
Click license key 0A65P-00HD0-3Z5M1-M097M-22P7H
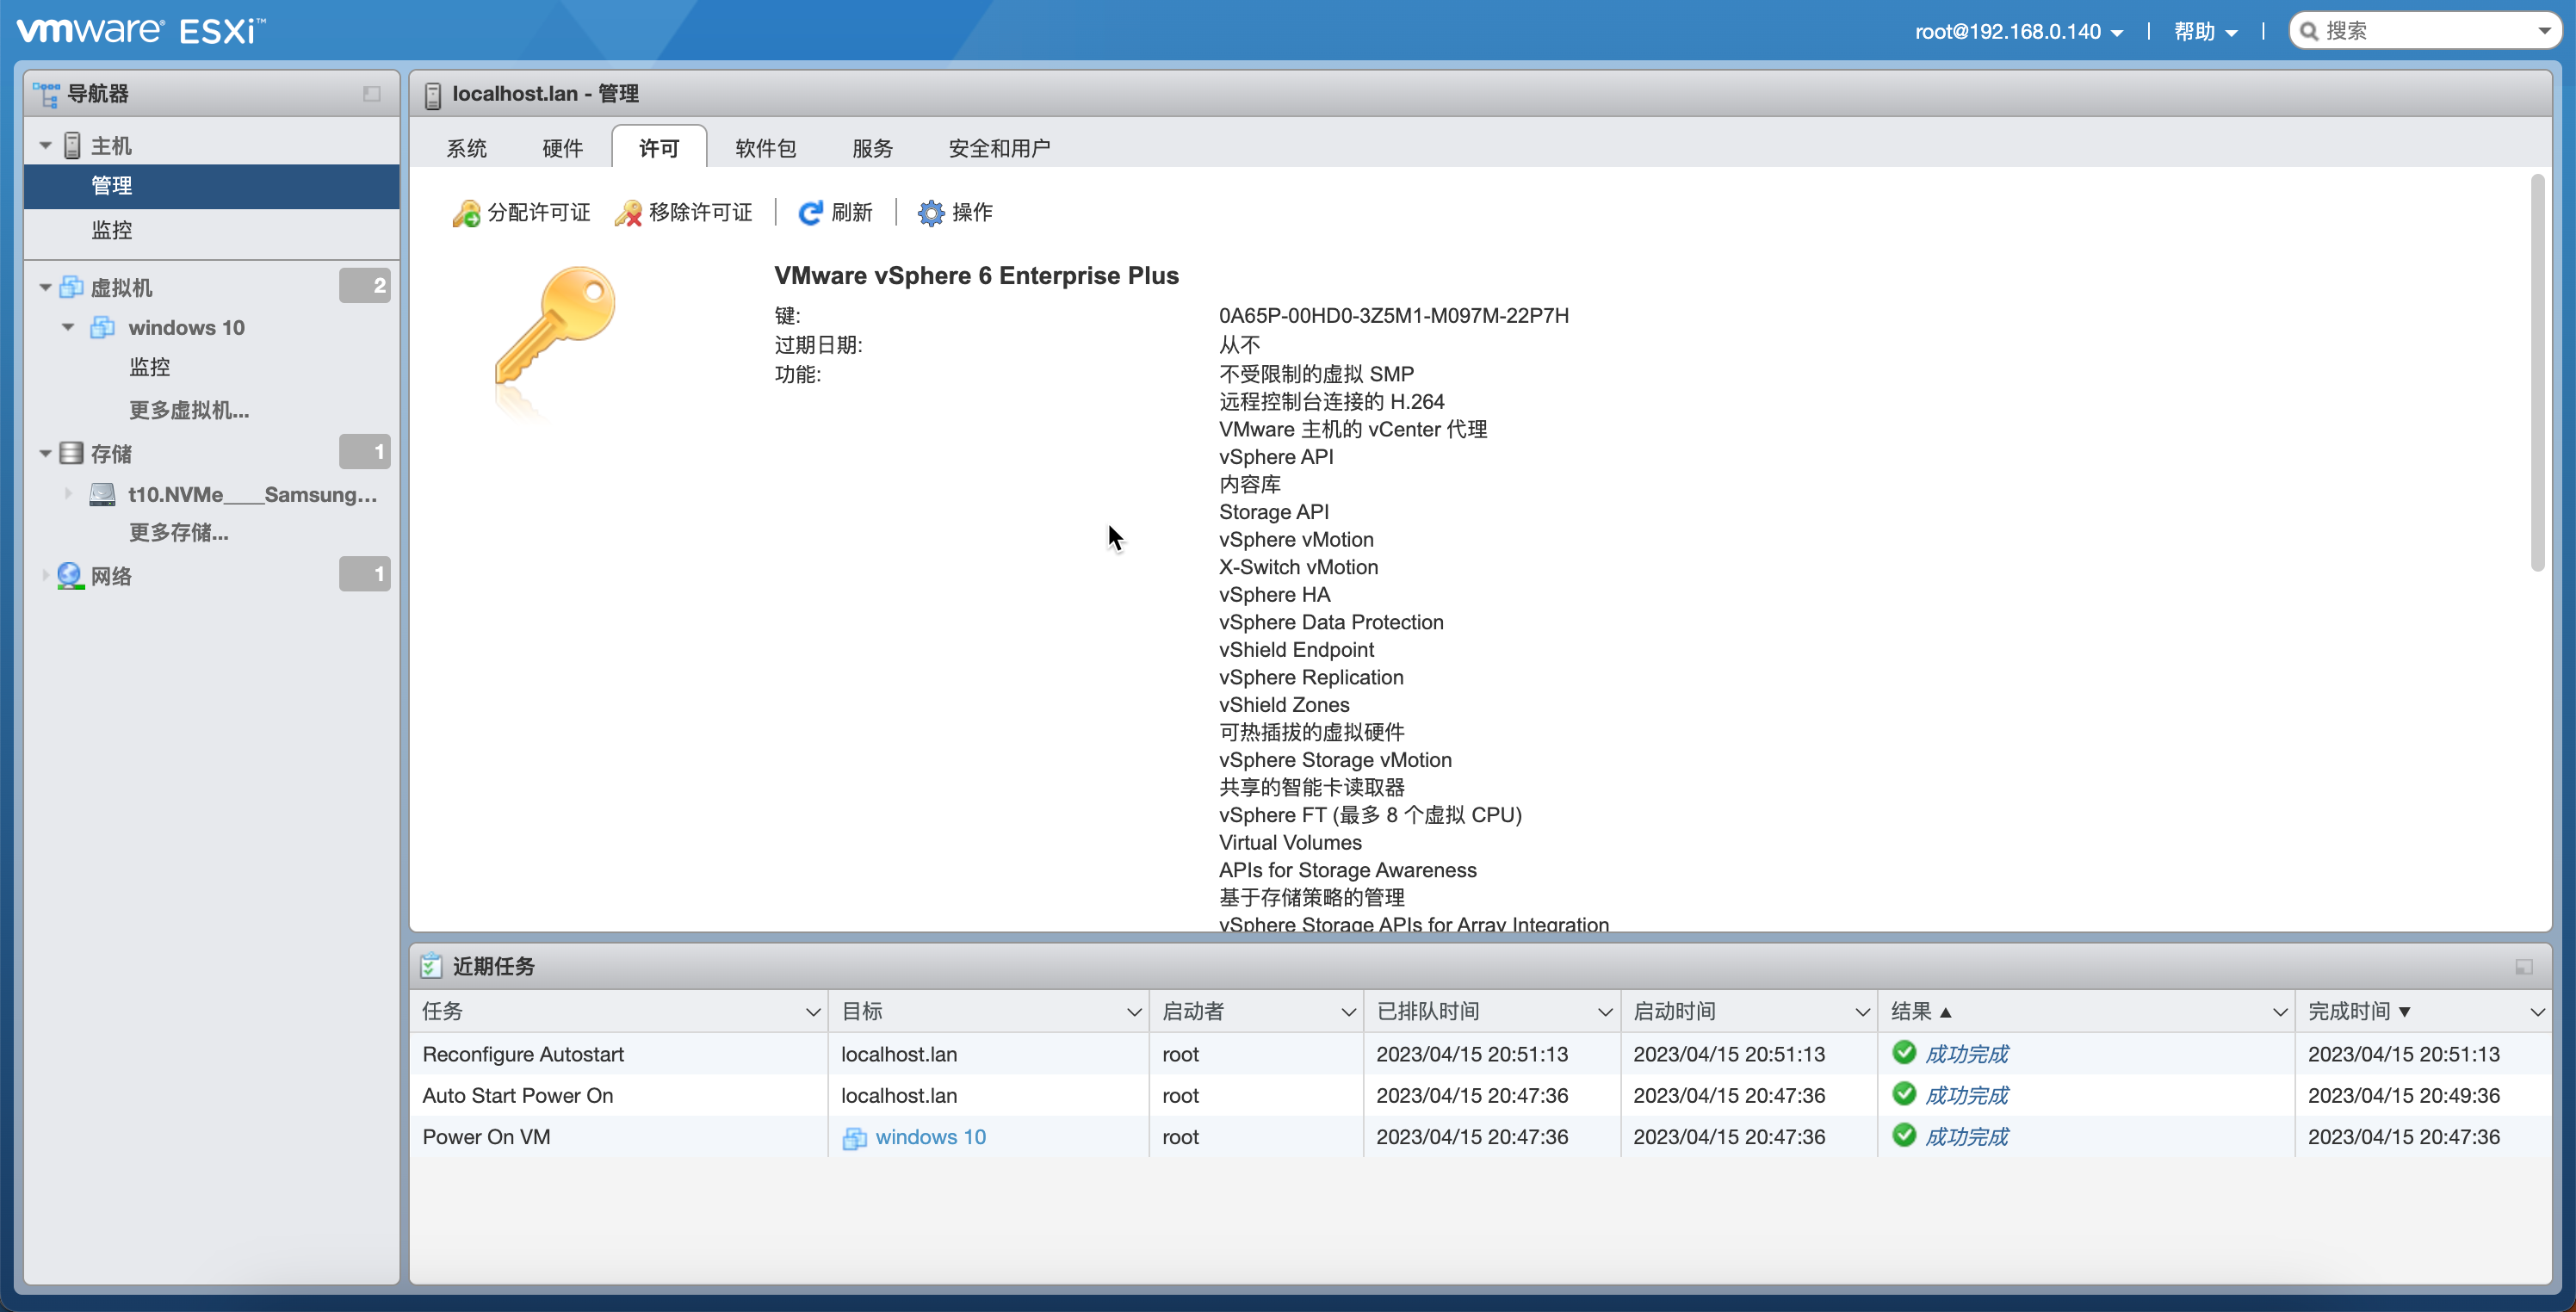click(x=1393, y=315)
